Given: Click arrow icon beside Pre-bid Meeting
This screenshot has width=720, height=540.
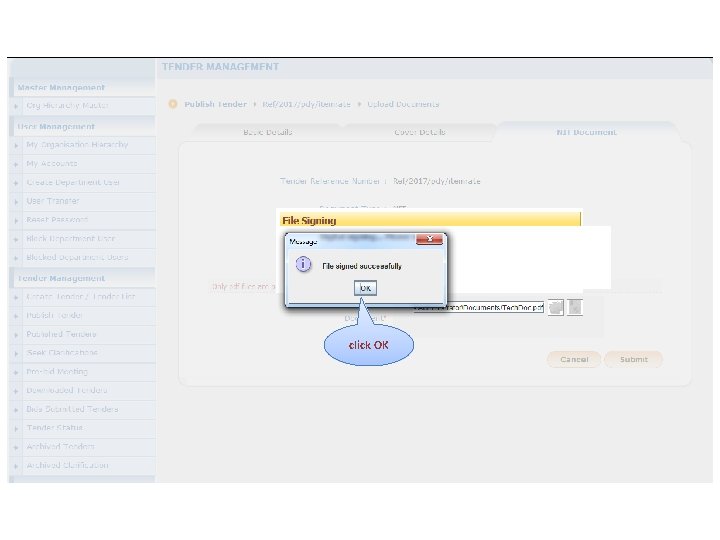Looking at the screenshot, I should [16, 372].
